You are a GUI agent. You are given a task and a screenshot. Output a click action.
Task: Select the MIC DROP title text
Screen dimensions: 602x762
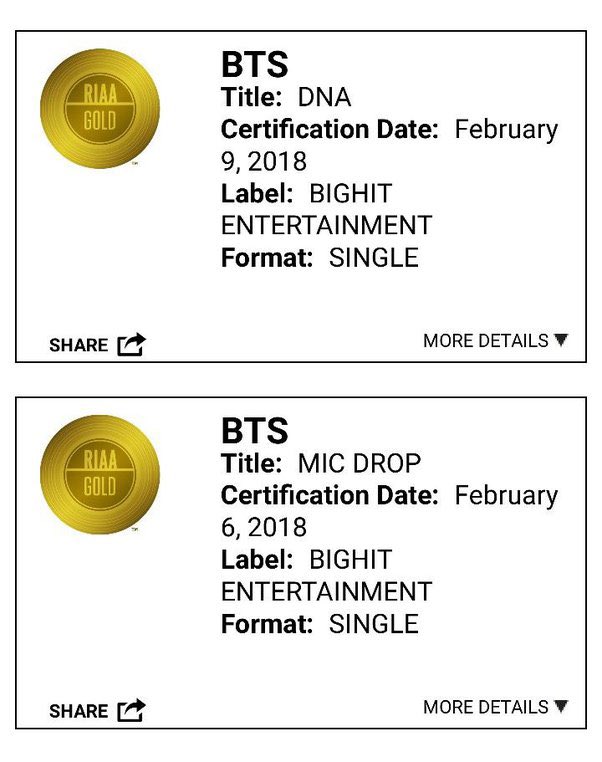[359, 463]
